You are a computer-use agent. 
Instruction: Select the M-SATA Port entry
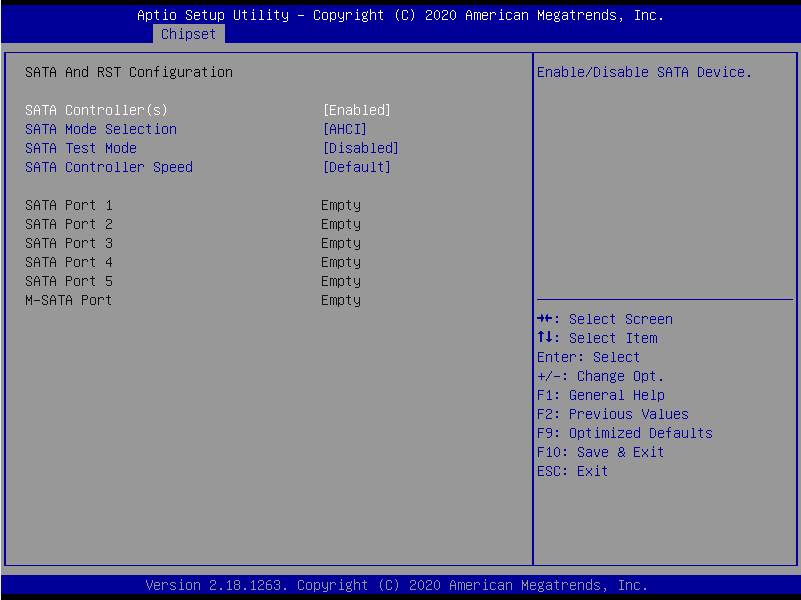coord(69,300)
